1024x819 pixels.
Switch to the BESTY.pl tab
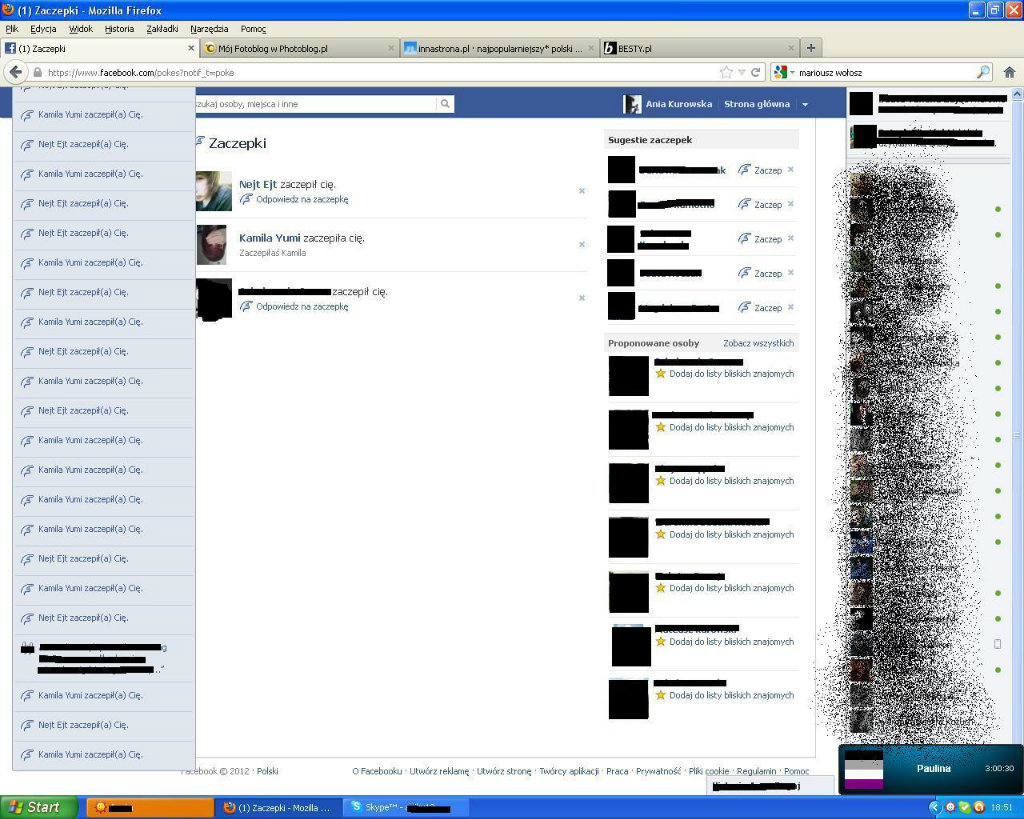pyautogui.click(x=699, y=48)
